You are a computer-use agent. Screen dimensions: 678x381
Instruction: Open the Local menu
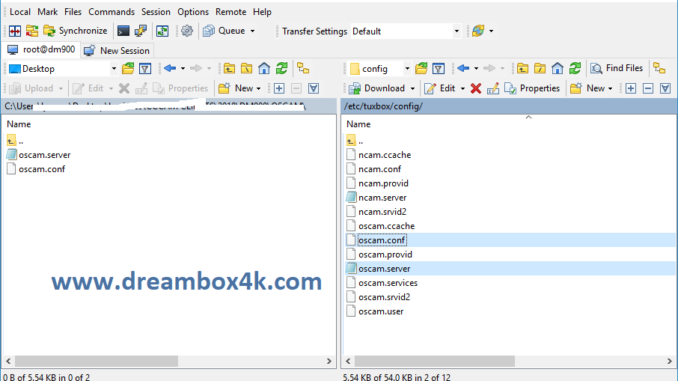tap(20, 12)
